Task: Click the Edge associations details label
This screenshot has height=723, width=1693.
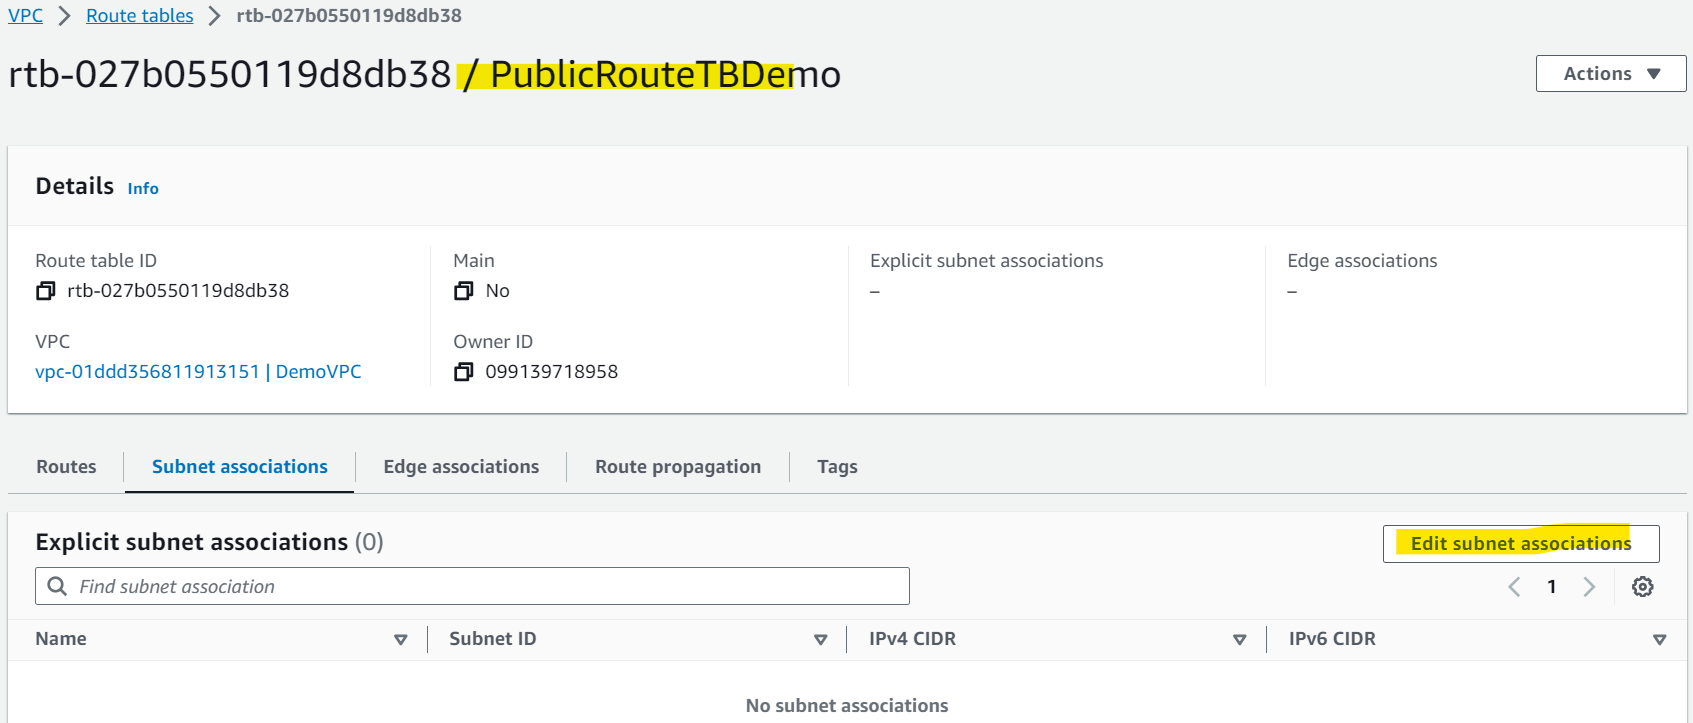Action: (x=1362, y=261)
